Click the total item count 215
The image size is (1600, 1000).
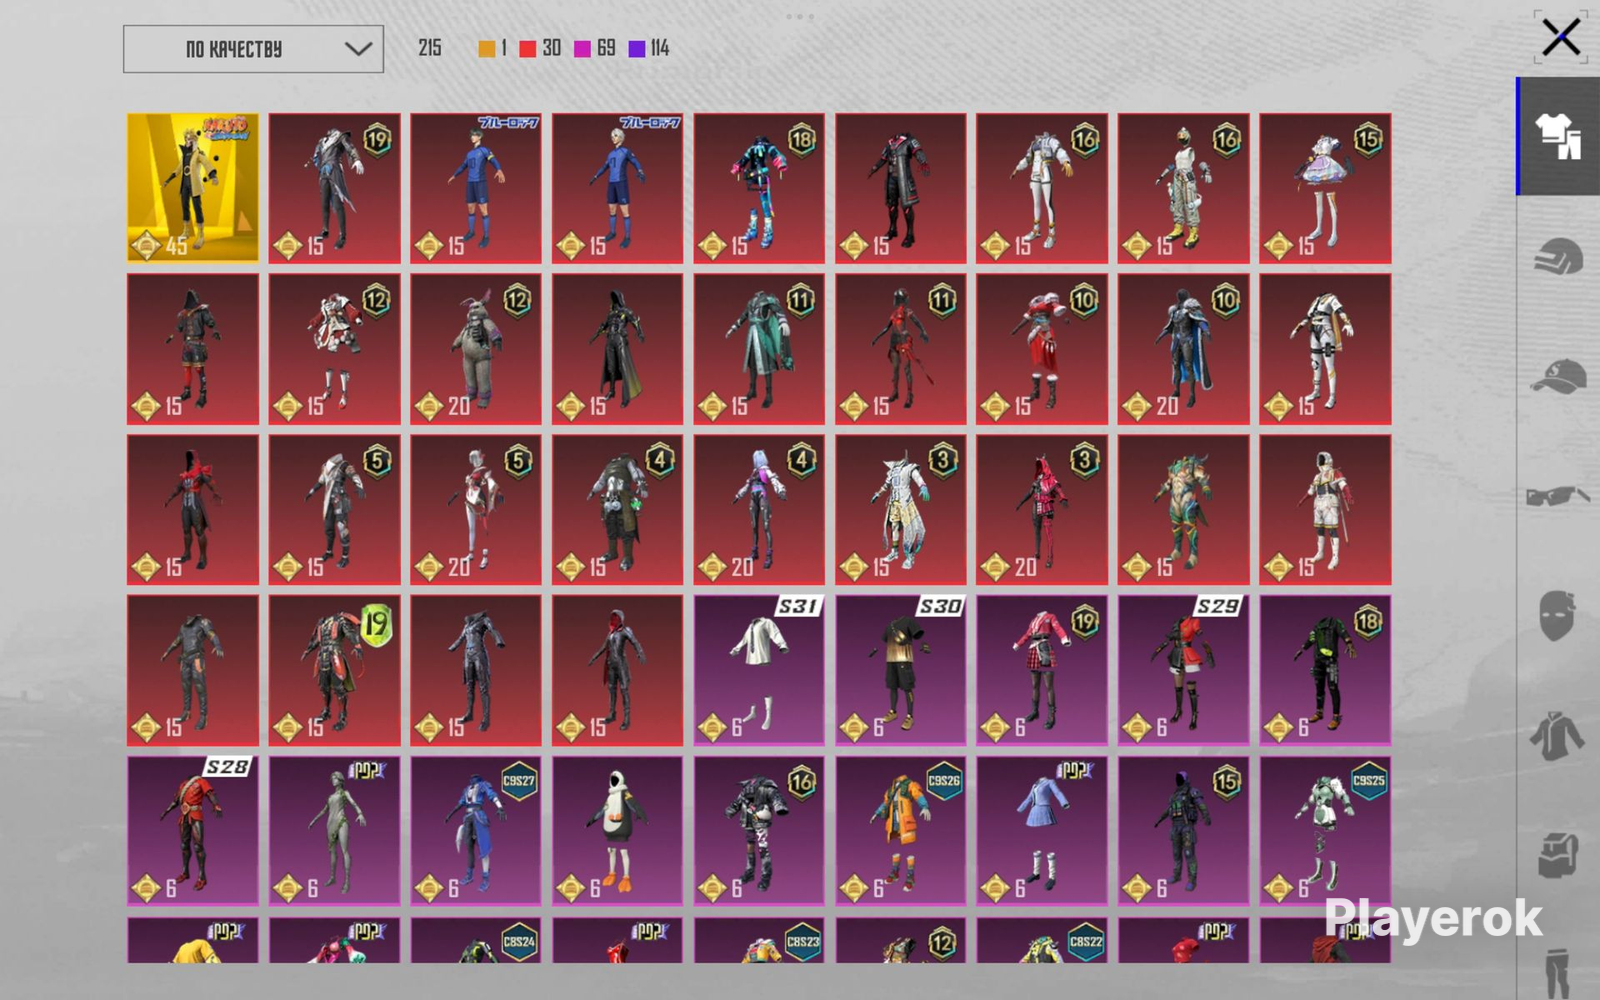[x=430, y=48]
